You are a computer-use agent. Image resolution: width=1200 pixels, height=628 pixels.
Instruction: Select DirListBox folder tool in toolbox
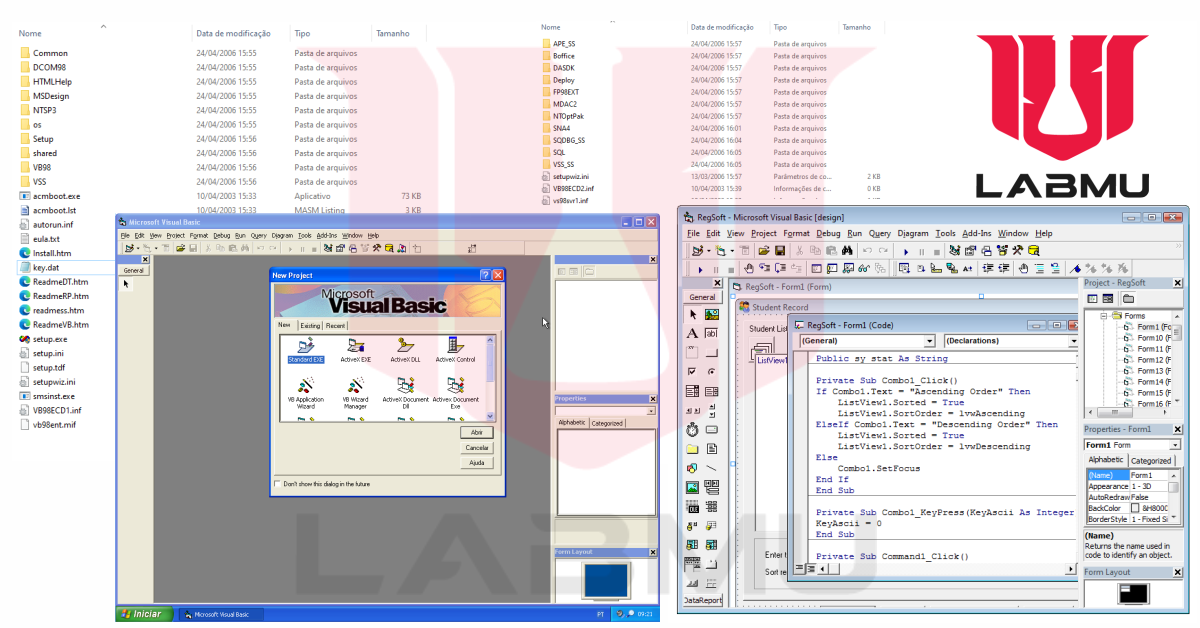[x=692, y=449]
